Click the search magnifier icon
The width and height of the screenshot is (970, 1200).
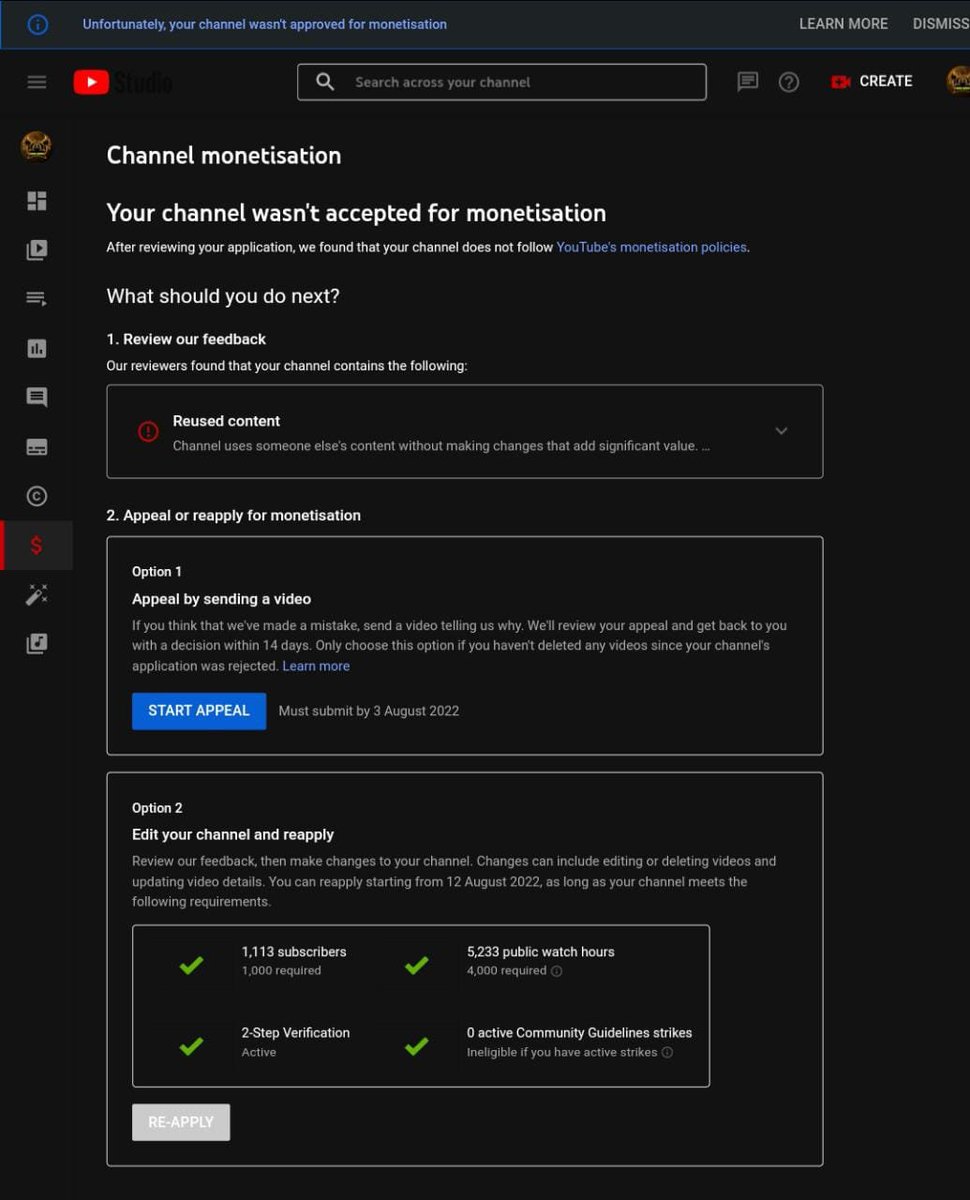coord(325,82)
